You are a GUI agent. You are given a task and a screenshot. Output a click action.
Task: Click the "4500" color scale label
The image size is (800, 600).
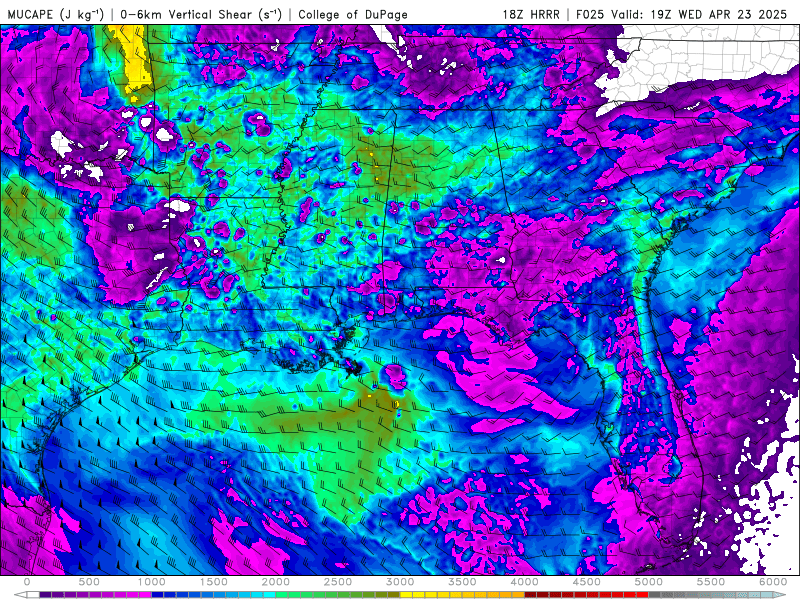click(x=587, y=582)
